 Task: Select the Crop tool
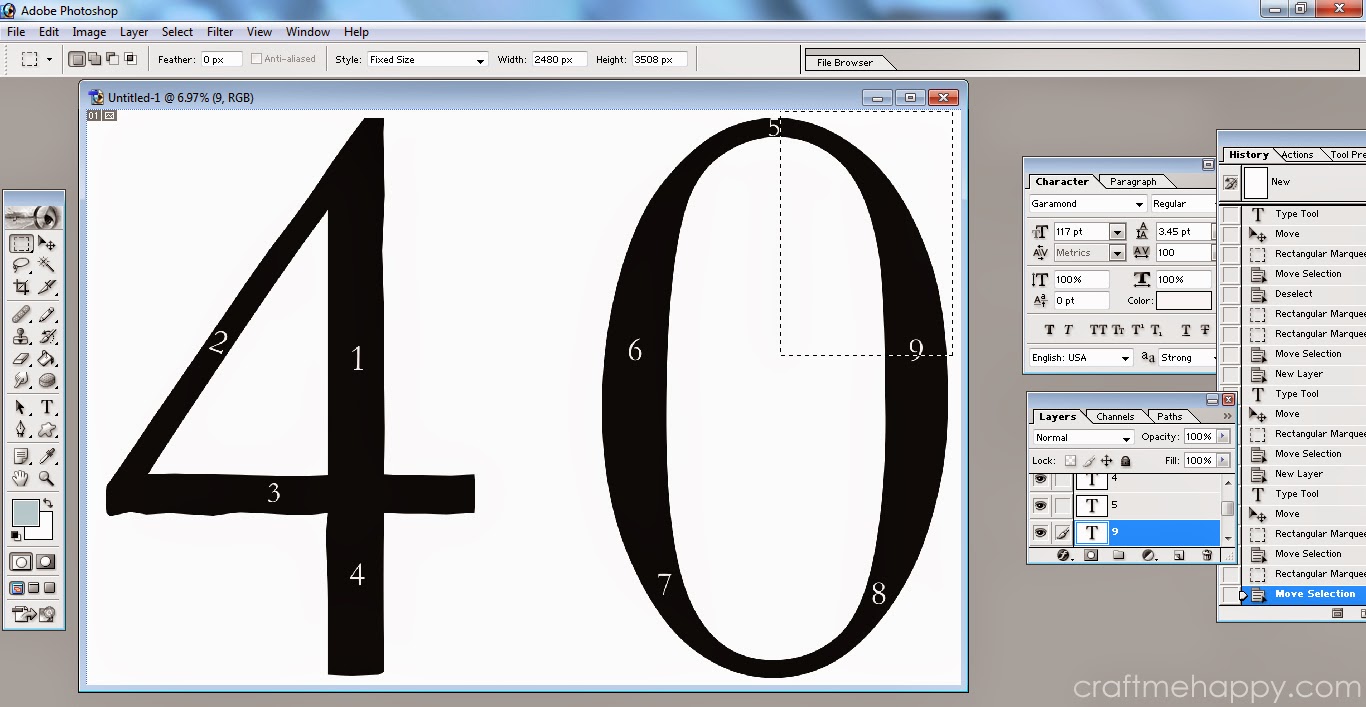[x=21, y=287]
